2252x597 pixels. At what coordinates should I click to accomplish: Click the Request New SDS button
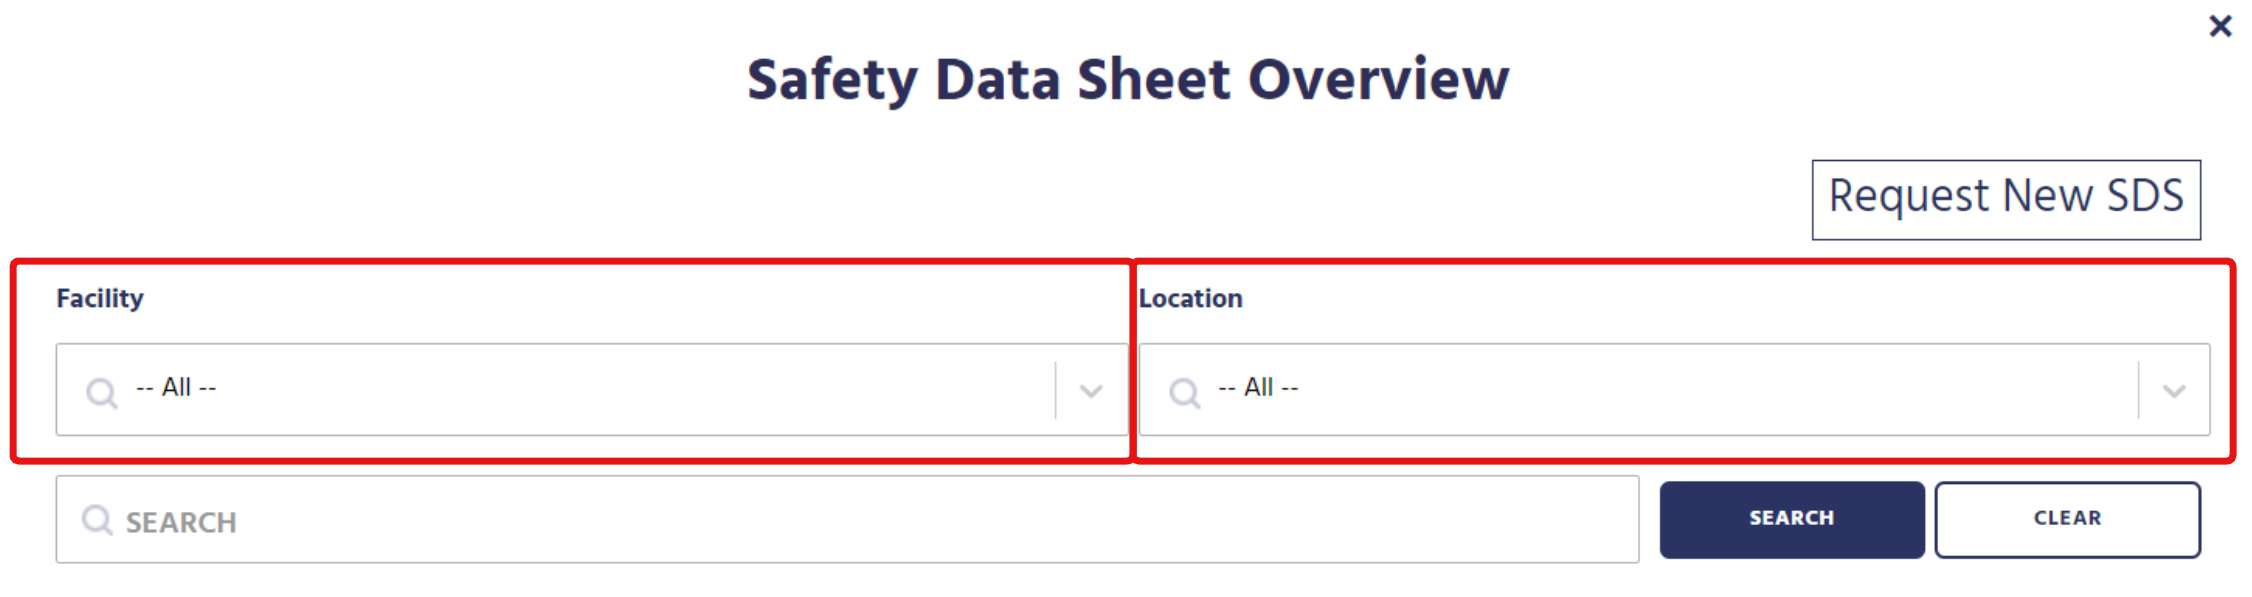click(x=2006, y=200)
